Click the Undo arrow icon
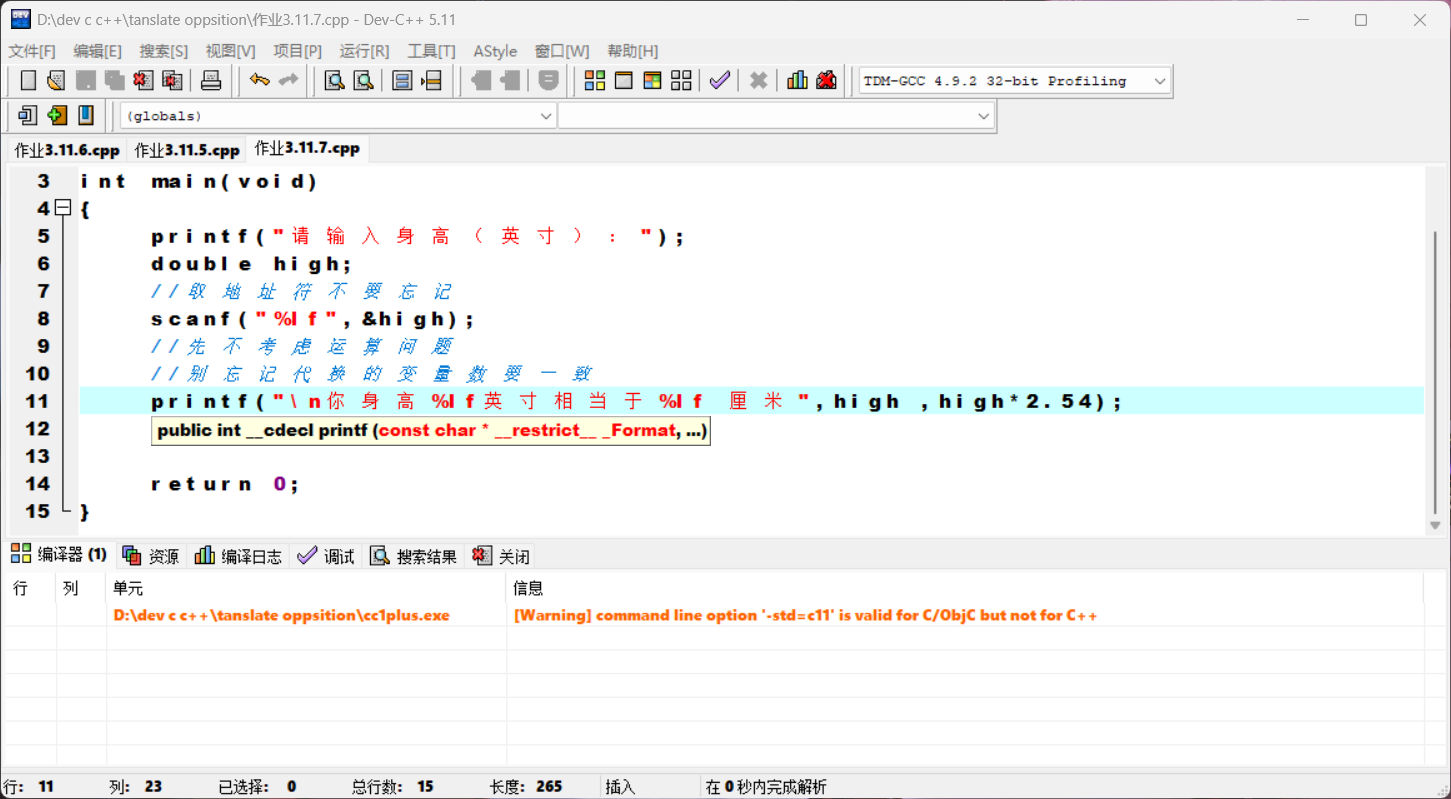1451x799 pixels. (x=260, y=81)
